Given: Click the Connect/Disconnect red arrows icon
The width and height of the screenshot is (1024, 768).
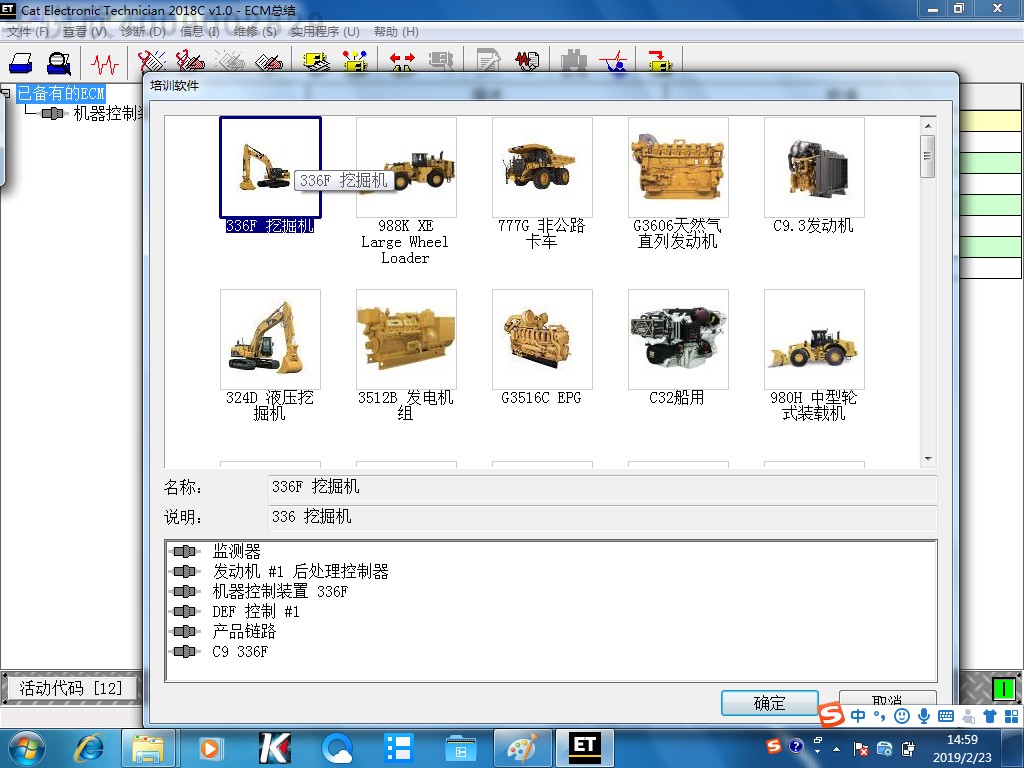Looking at the screenshot, I should [402, 62].
